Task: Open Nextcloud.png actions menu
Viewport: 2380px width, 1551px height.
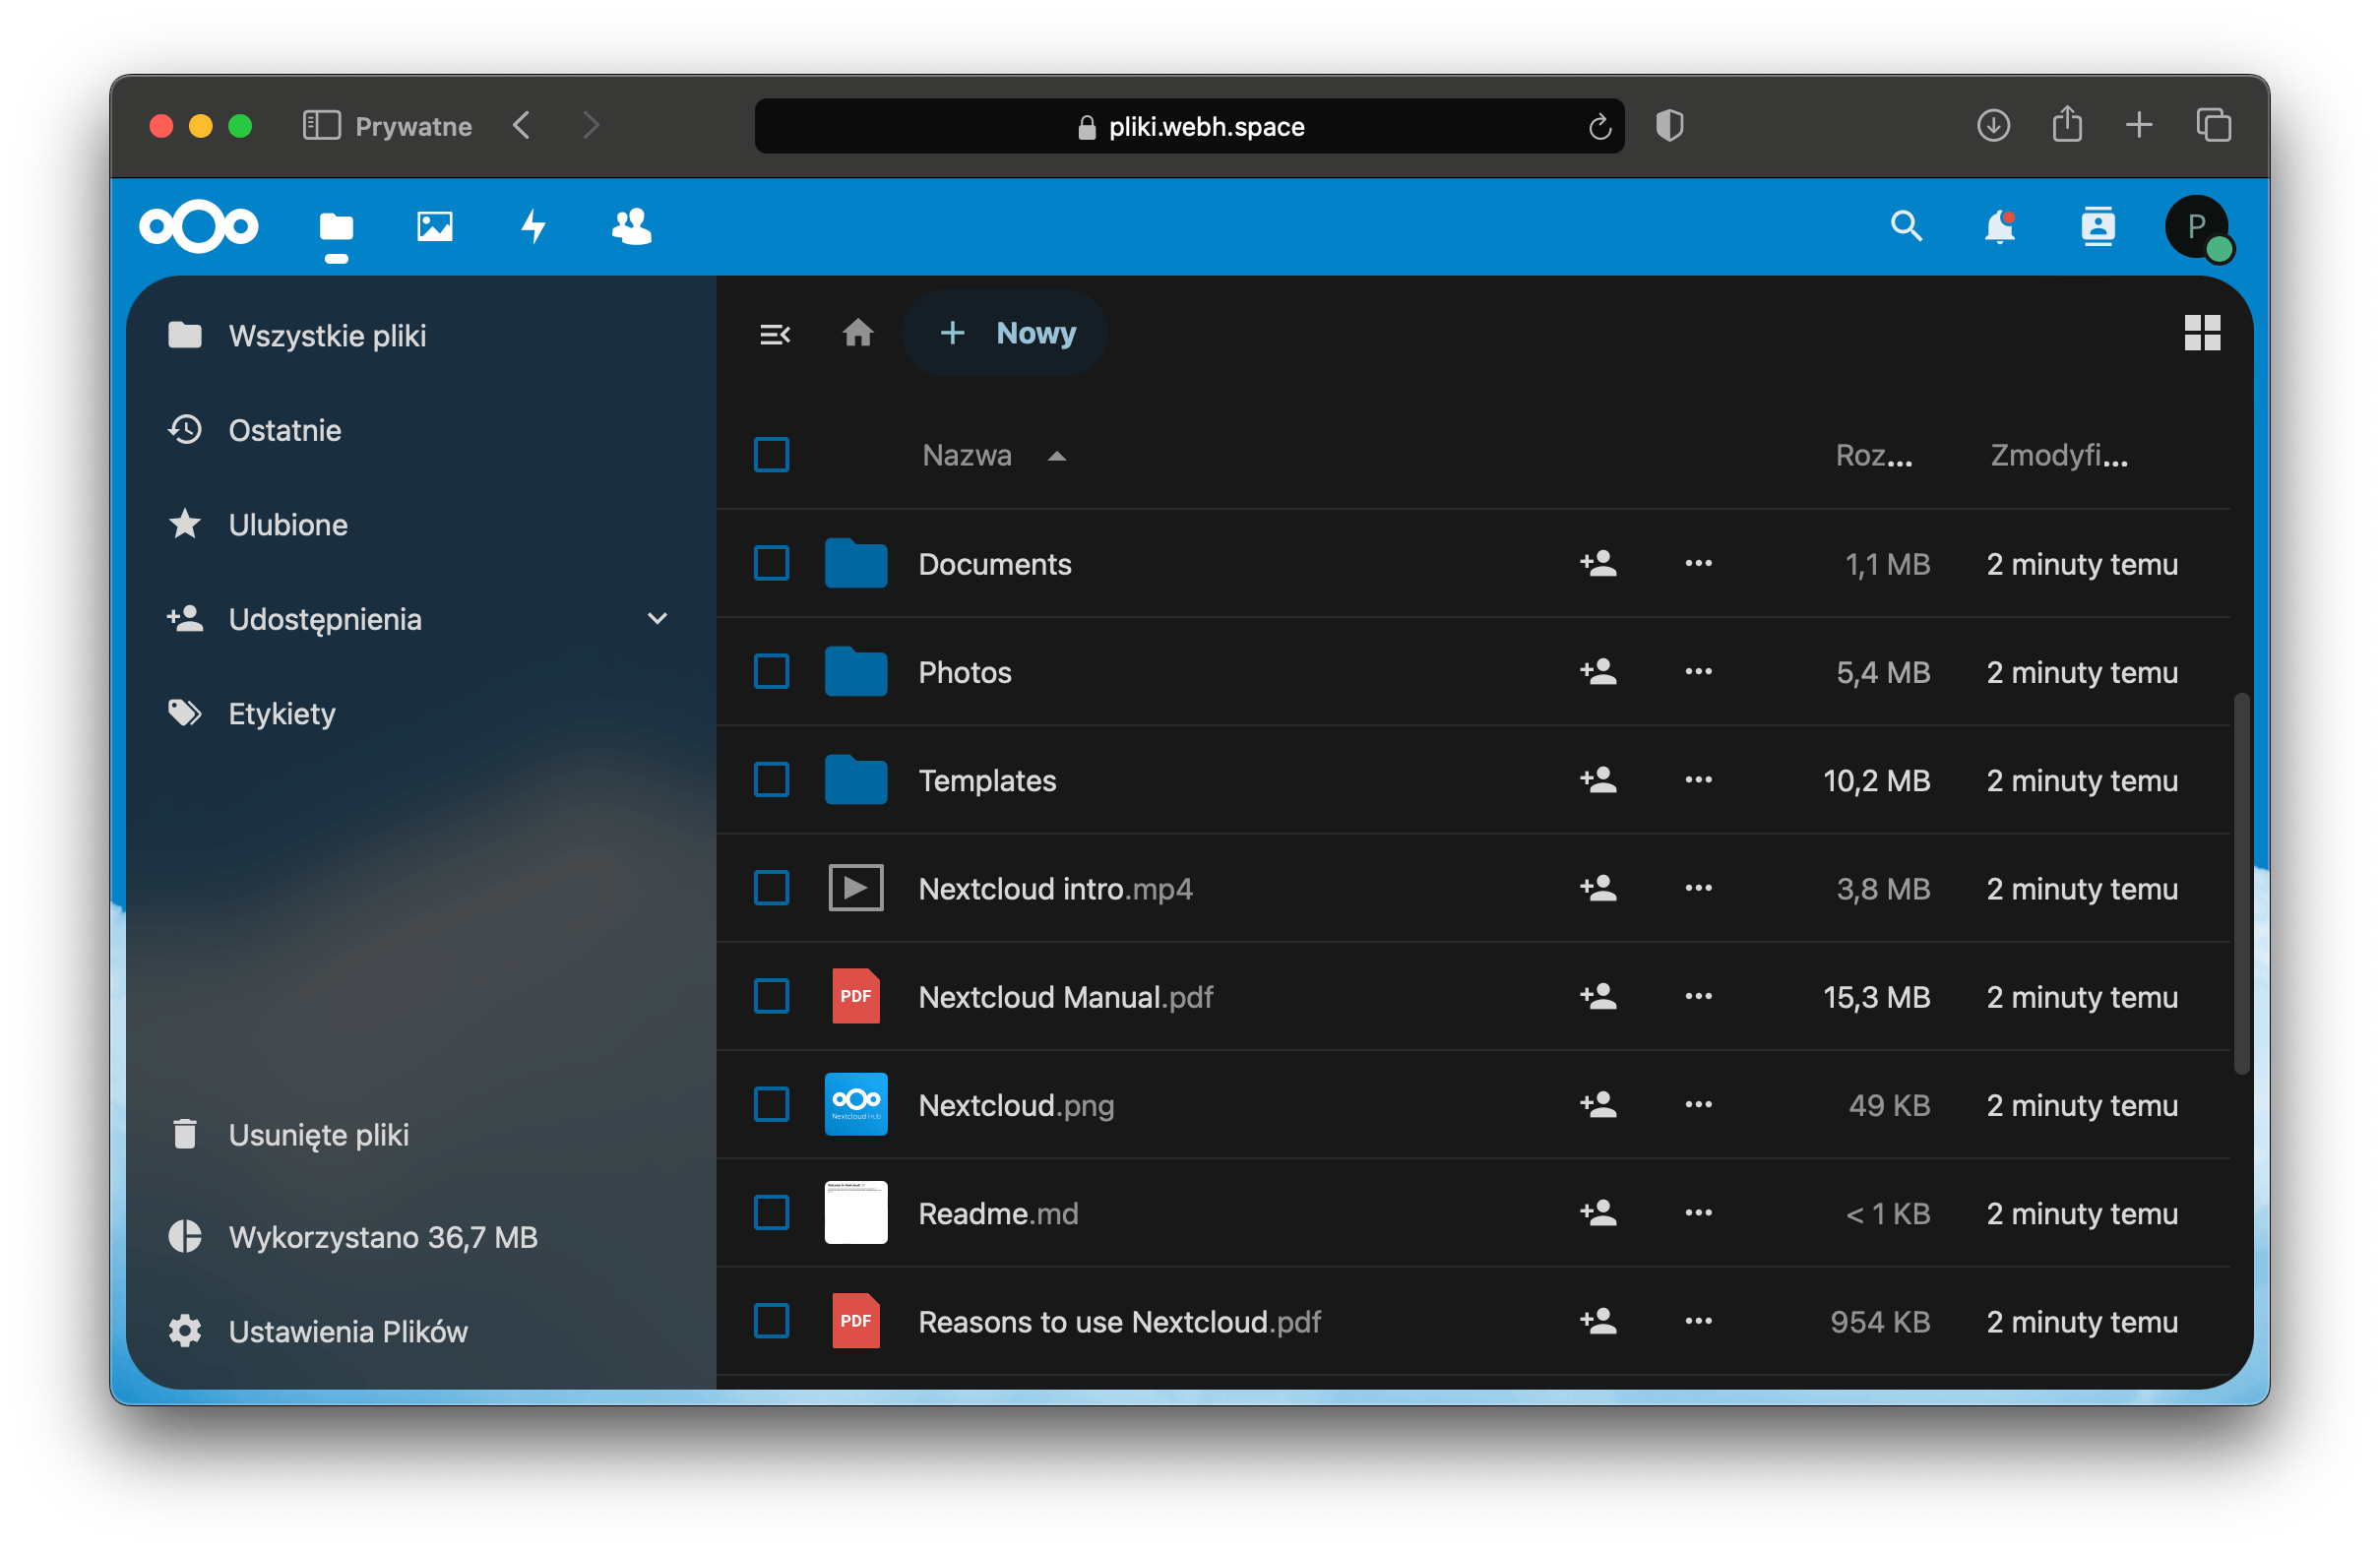Action: point(1698,1105)
